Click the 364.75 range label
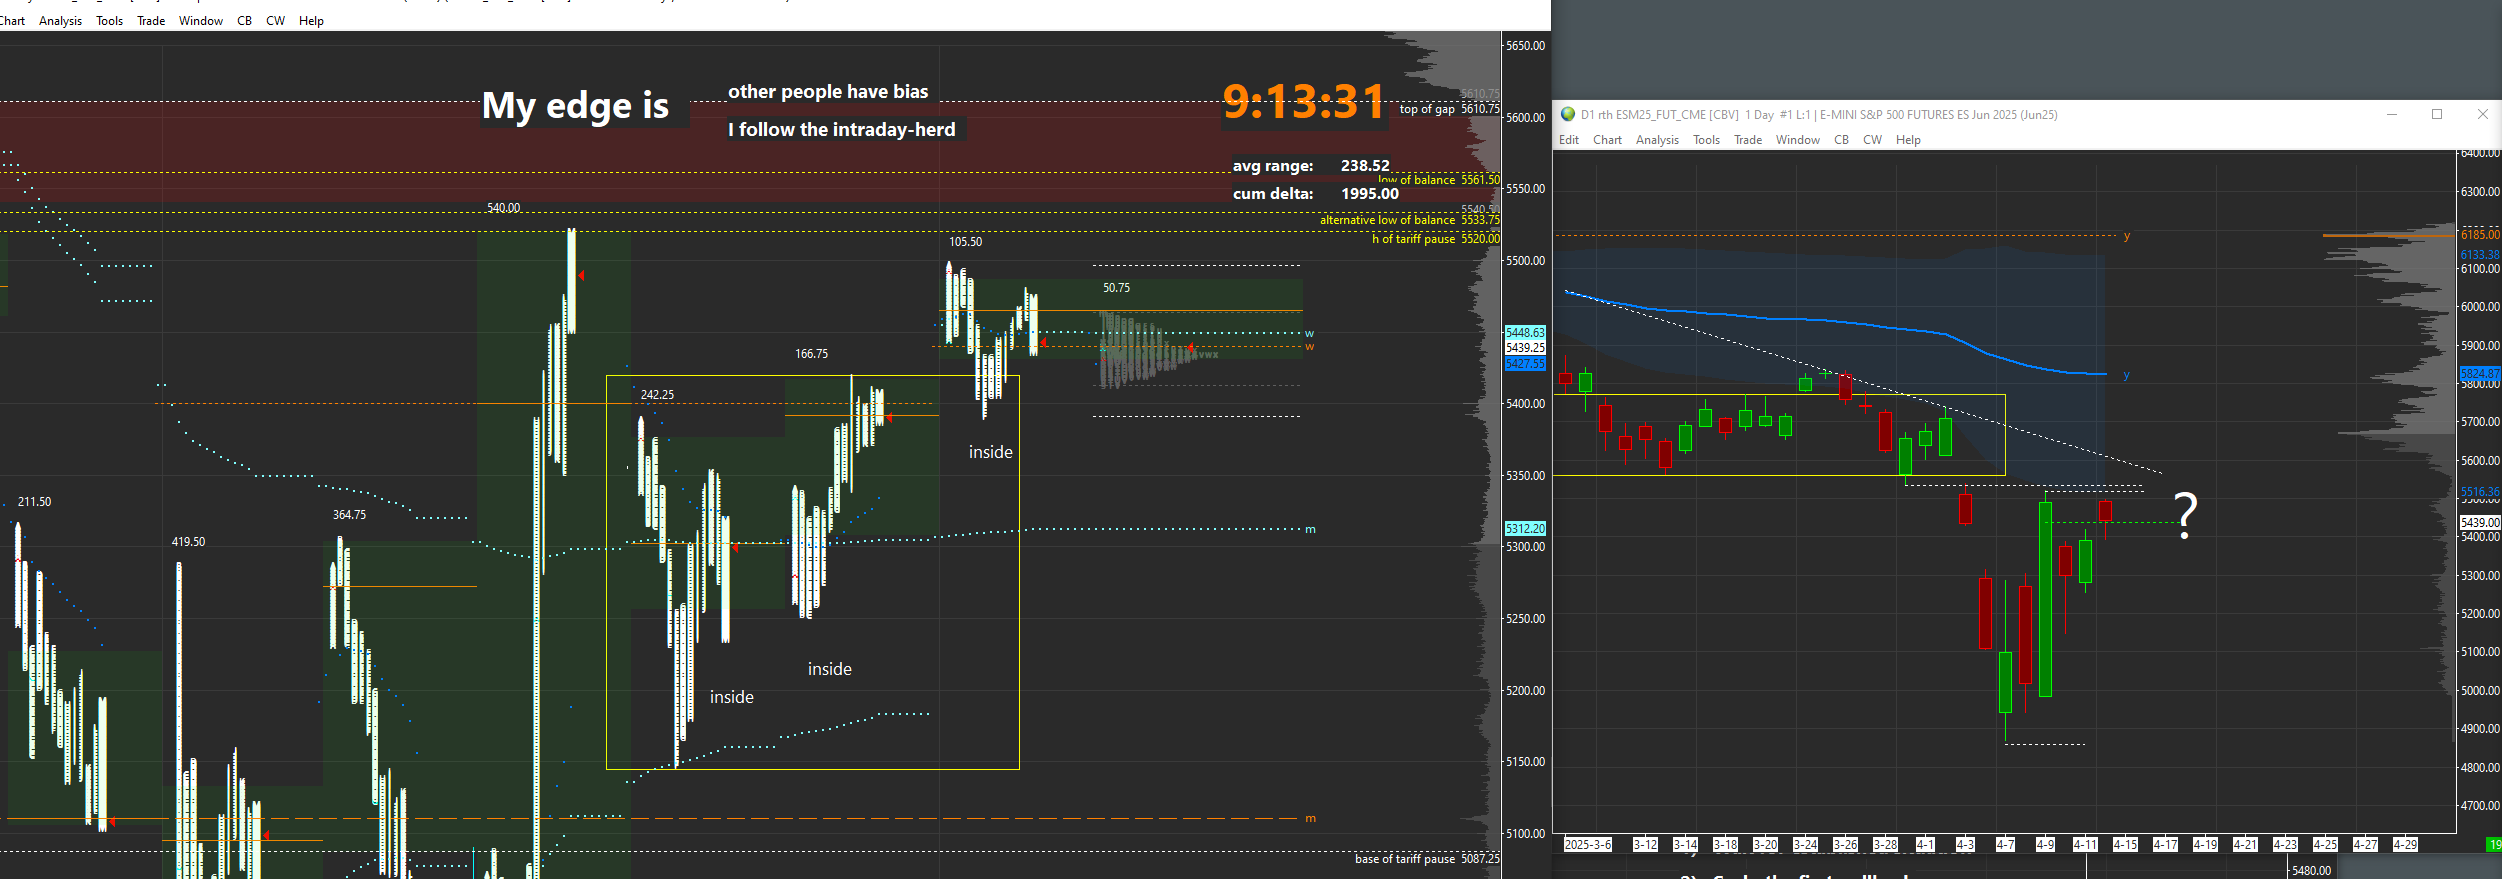This screenshot has height=879, width=2502. [x=350, y=515]
